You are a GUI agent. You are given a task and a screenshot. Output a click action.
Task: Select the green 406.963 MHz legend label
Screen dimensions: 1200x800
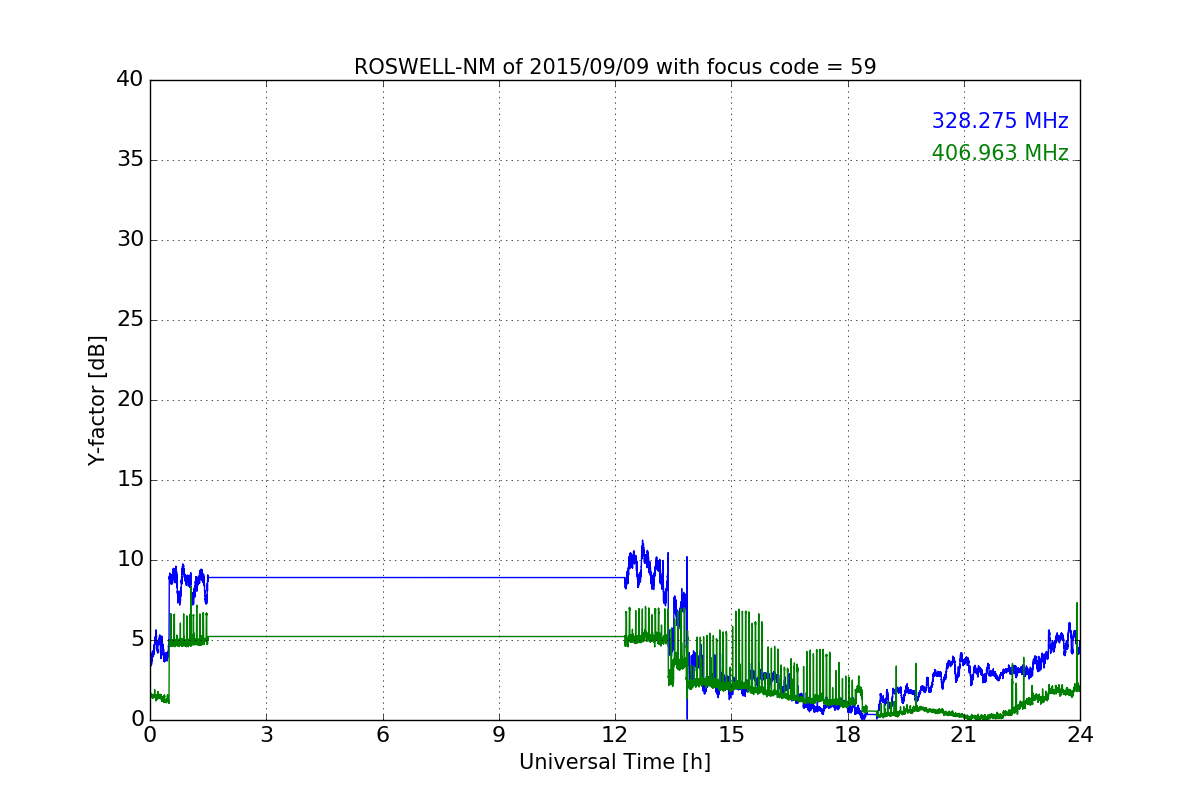click(x=1000, y=153)
